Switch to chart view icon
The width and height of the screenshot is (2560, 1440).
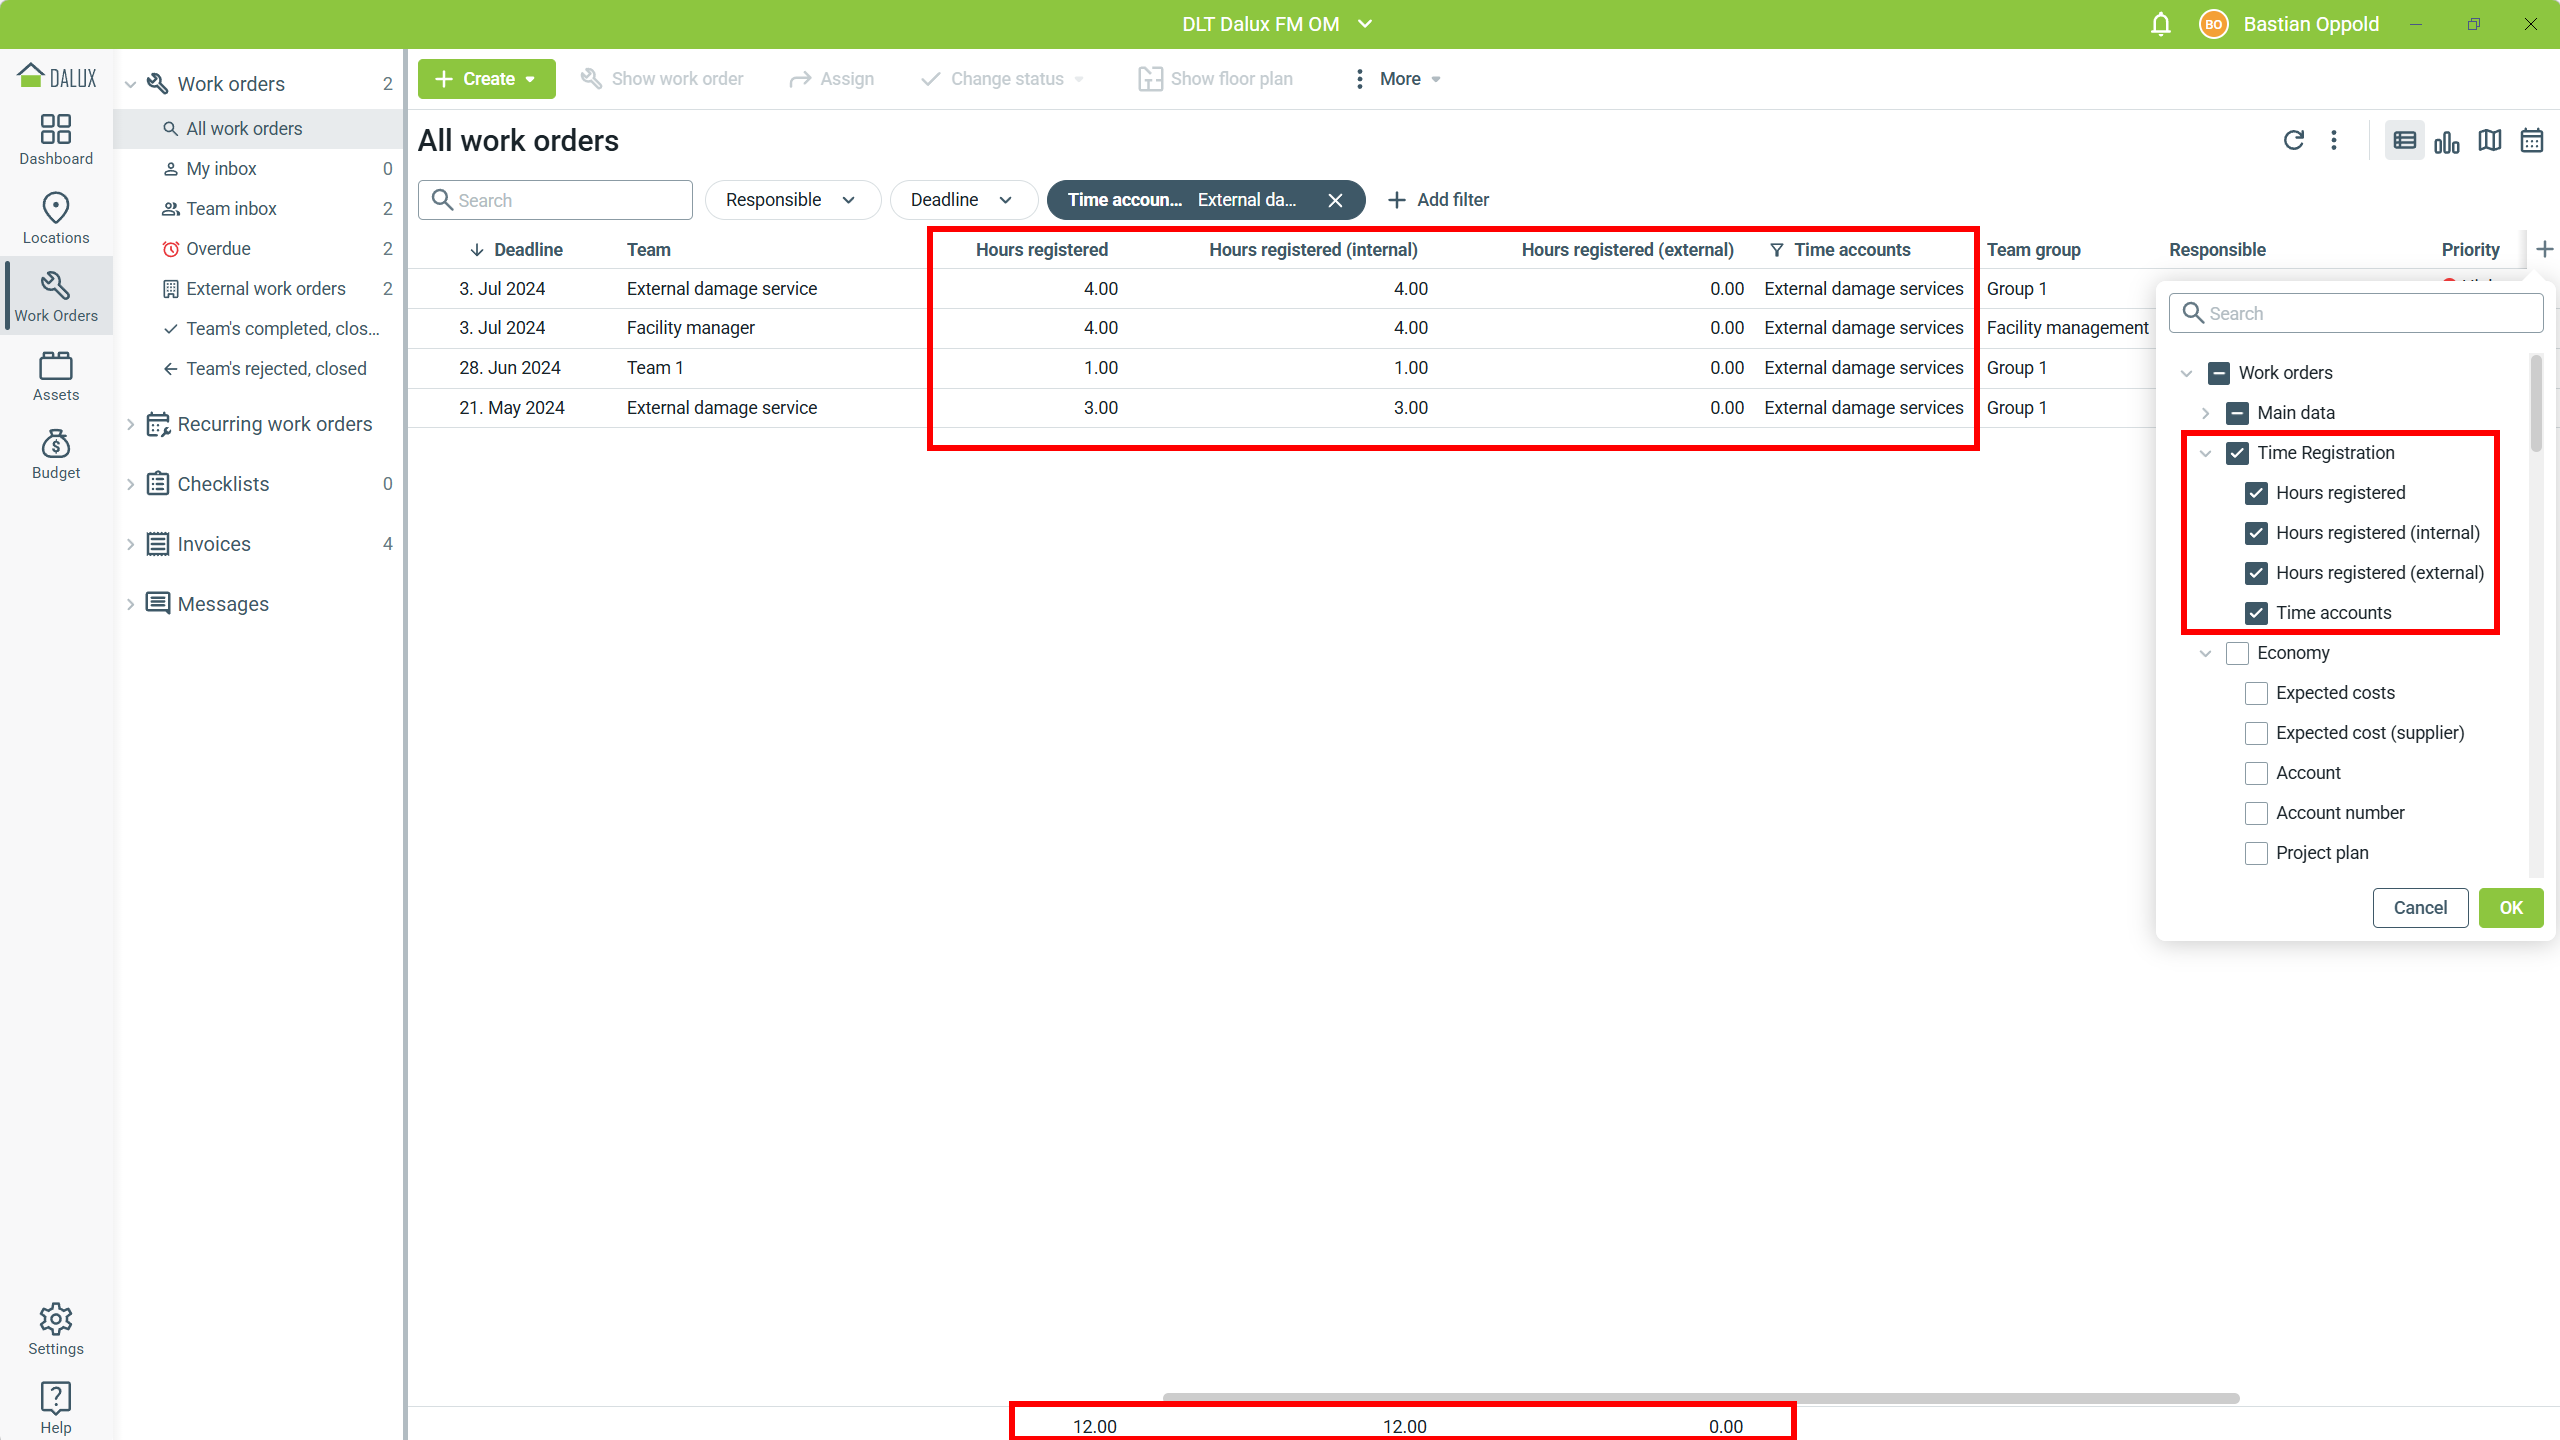(x=2446, y=142)
